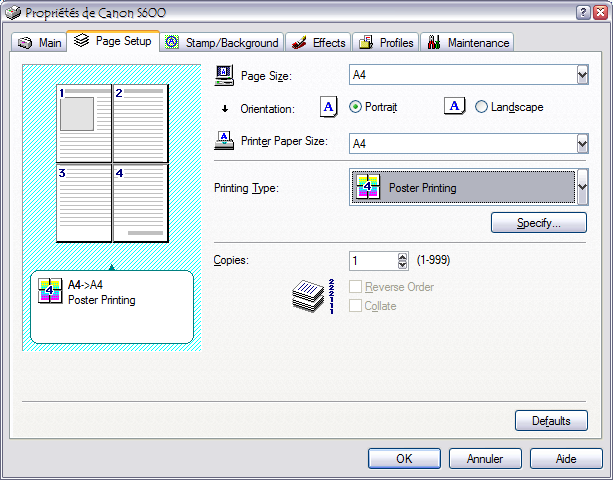
Task: Toggle the Collate checkbox
Action: pyautogui.click(x=355, y=305)
